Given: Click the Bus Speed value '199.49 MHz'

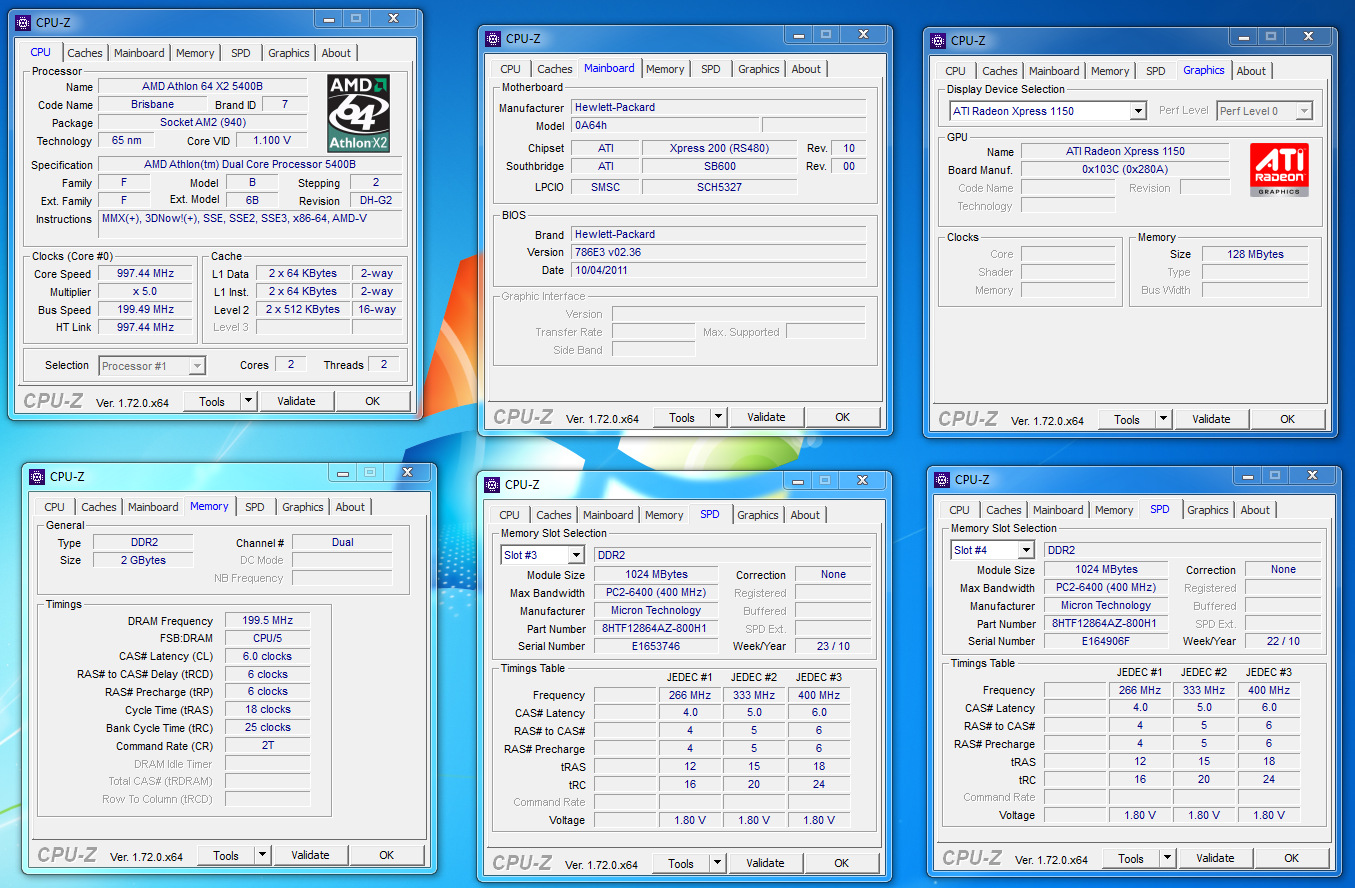Looking at the screenshot, I should pyautogui.click(x=146, y=309).
